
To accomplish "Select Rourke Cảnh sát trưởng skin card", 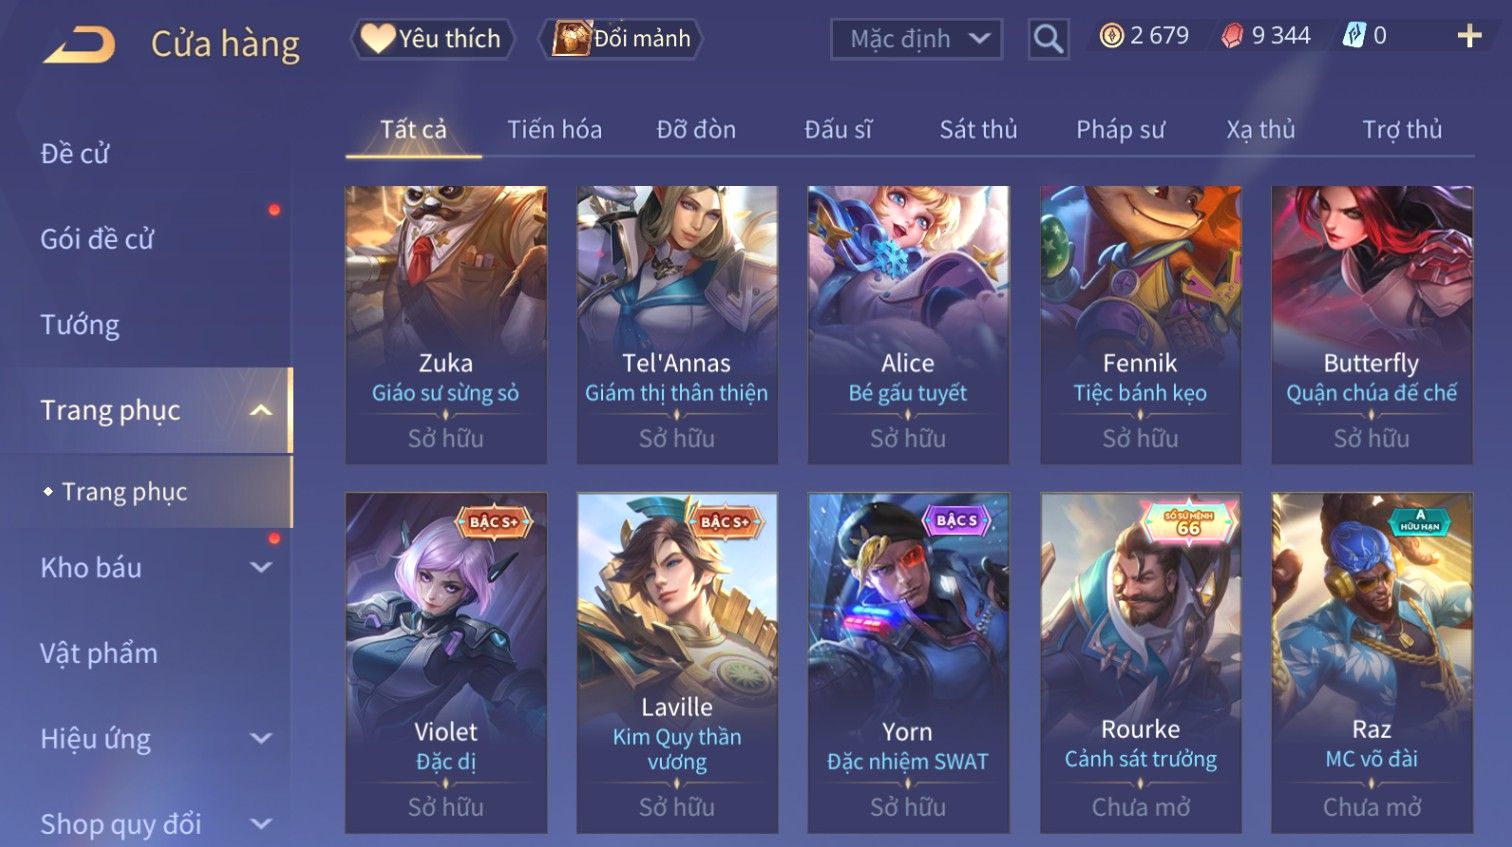I will coord(1140,662).
